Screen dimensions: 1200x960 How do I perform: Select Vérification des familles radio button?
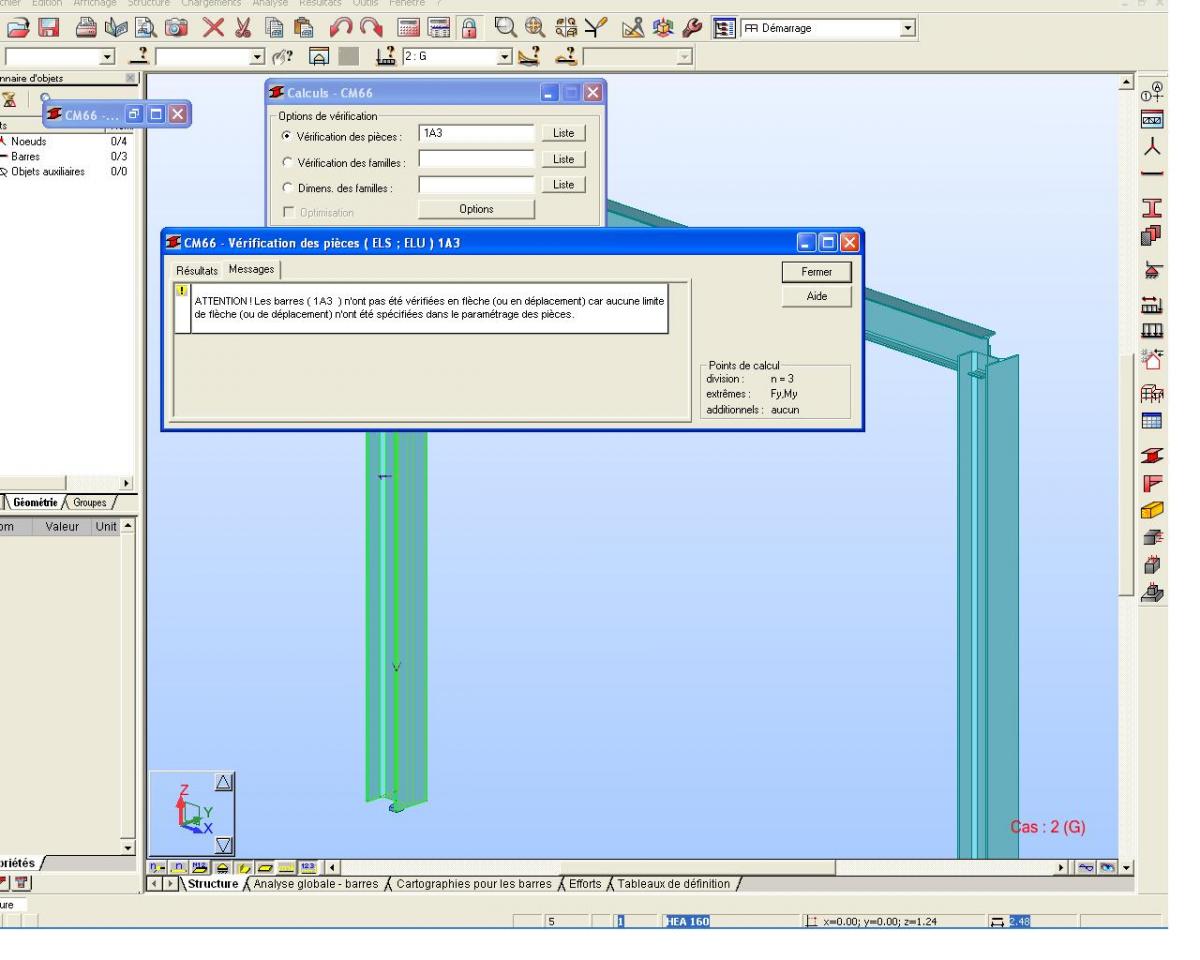(x=288, y=160)
